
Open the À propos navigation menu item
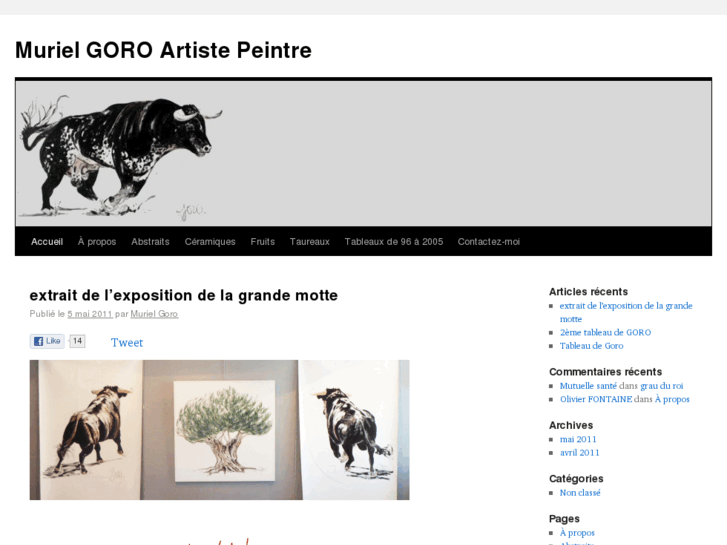click(x=97, y=242)
